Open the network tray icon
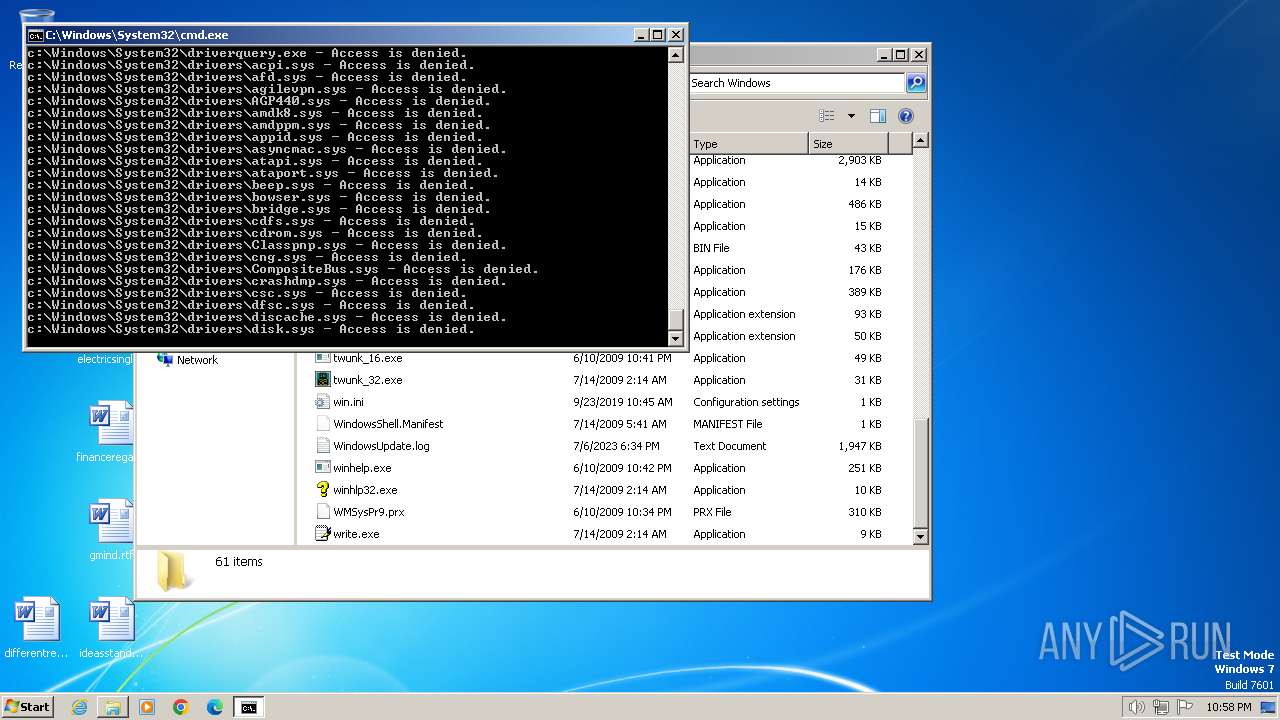This screenshot has width=1280, height=720. pos(1161,707)
